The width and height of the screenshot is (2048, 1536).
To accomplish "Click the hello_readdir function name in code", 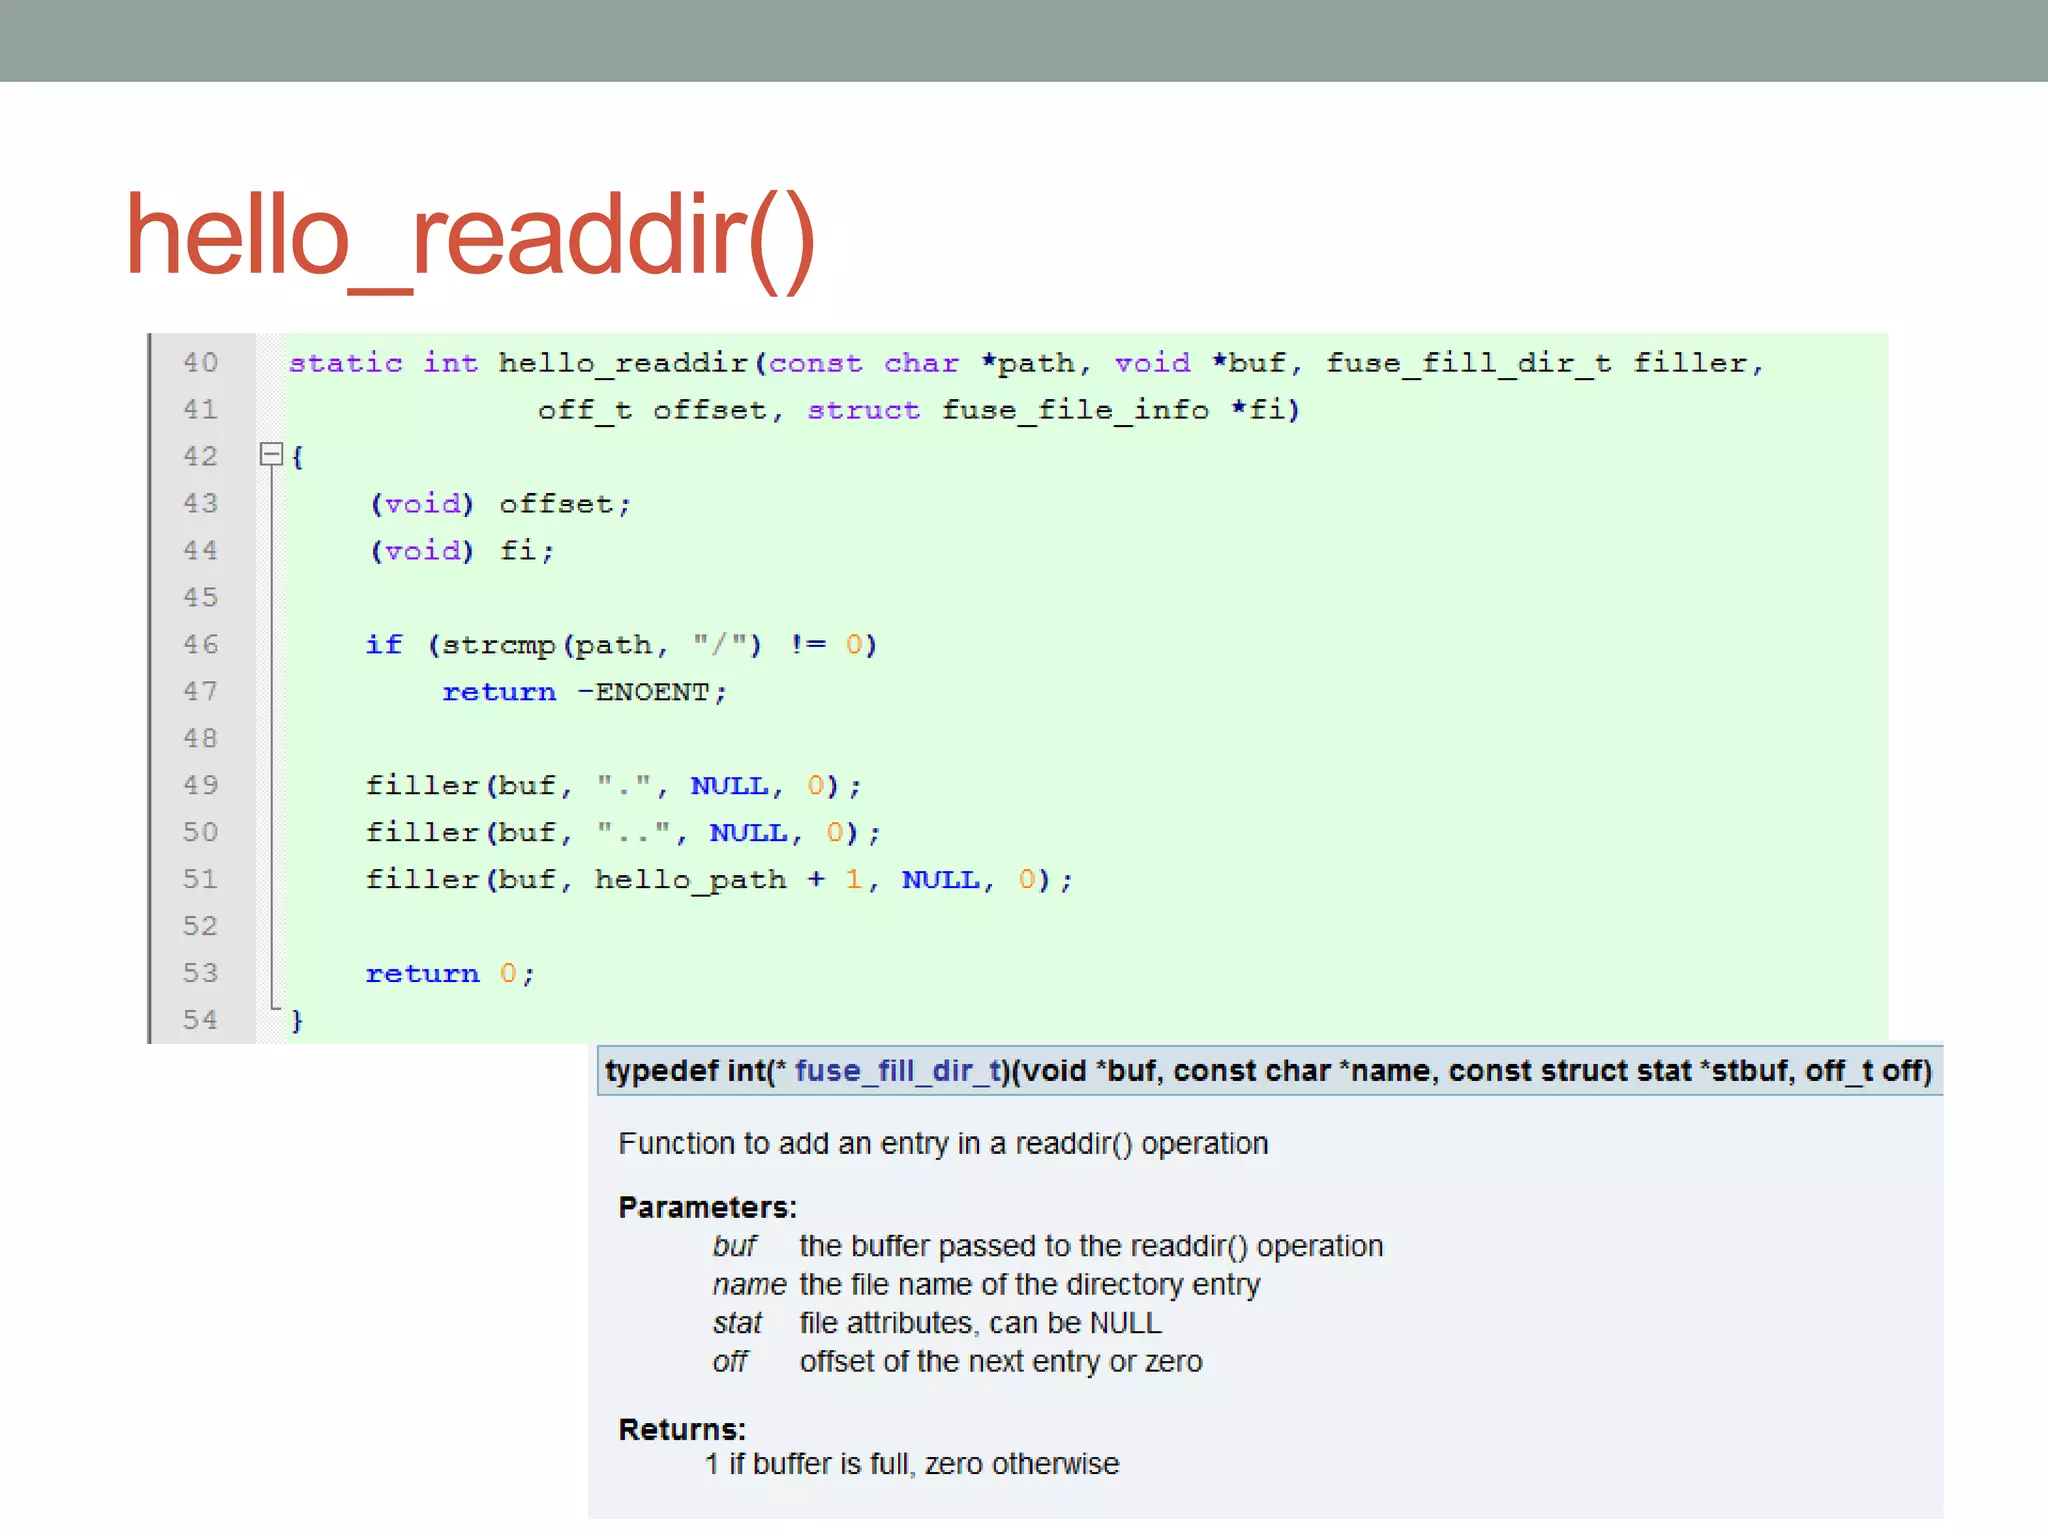I will point(622,363).
